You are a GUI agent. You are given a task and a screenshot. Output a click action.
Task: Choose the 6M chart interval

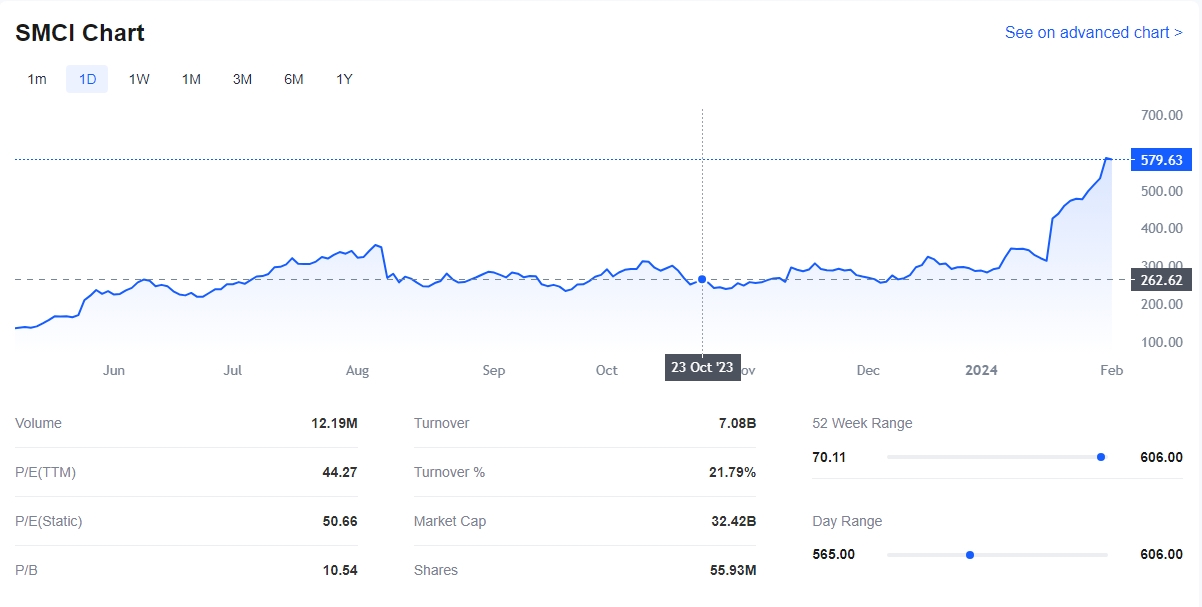293,79
